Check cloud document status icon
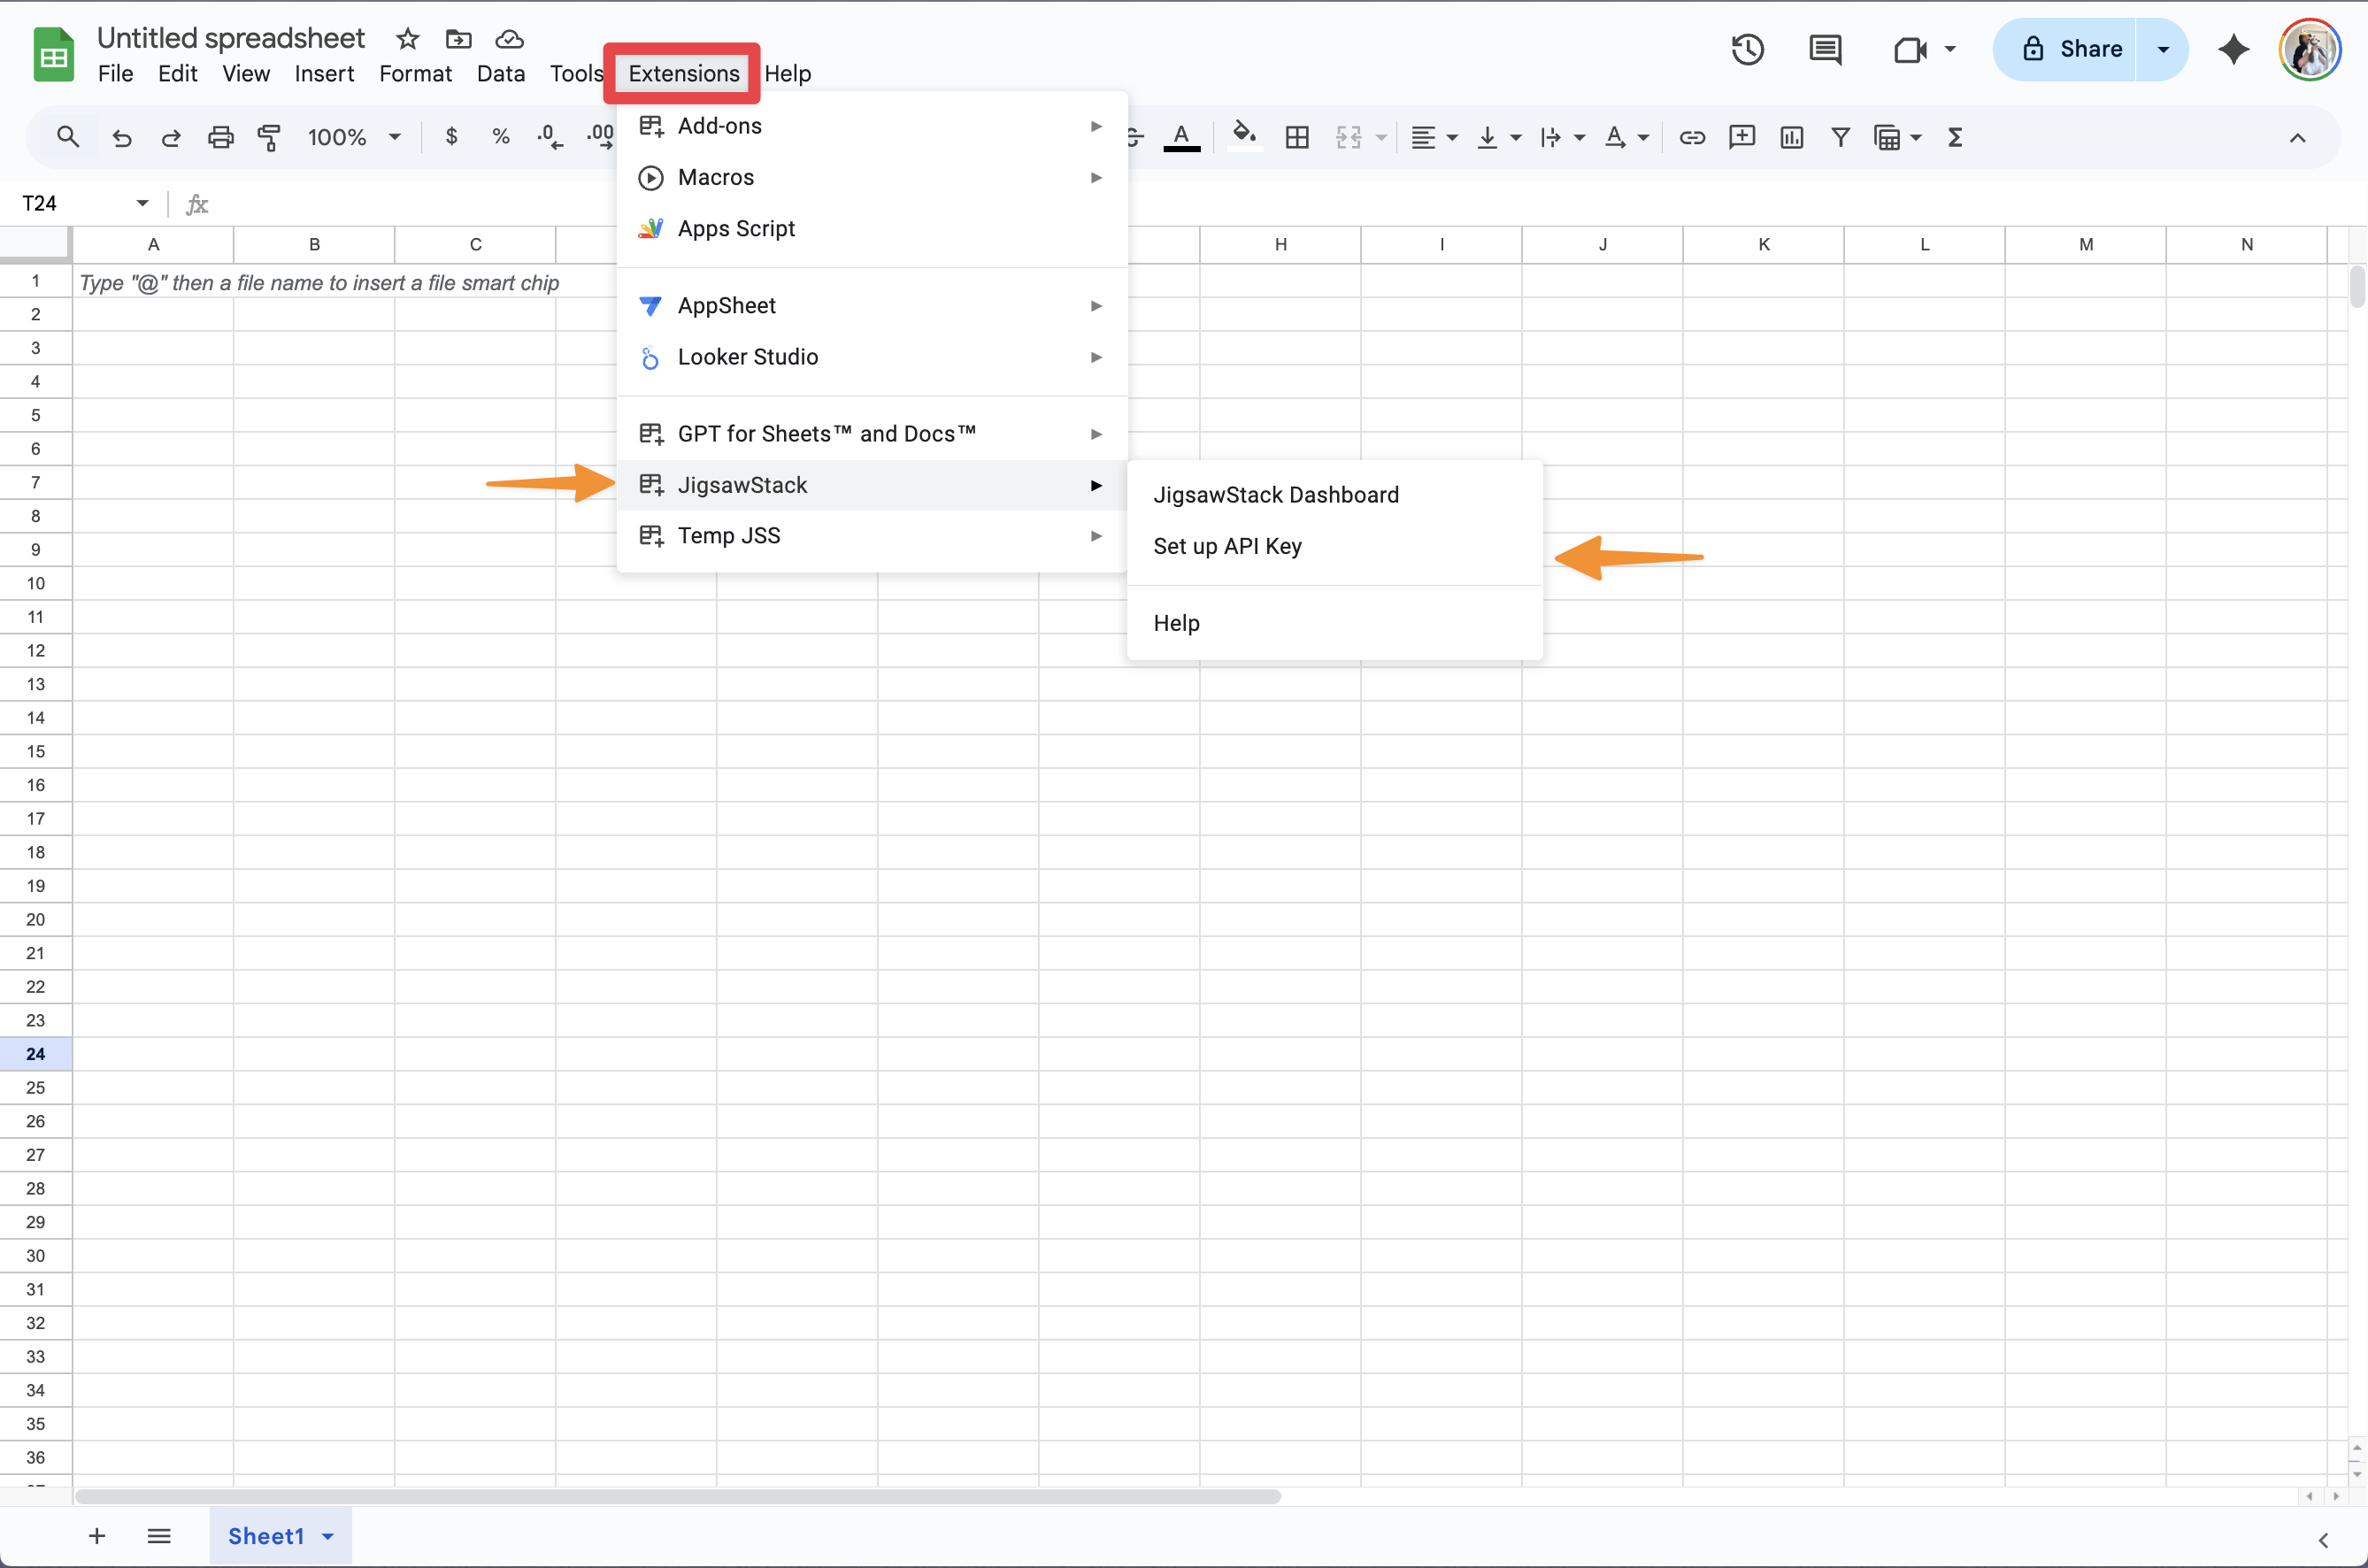This screenshot has width=2368, height=1568. (x=510, y=39)
